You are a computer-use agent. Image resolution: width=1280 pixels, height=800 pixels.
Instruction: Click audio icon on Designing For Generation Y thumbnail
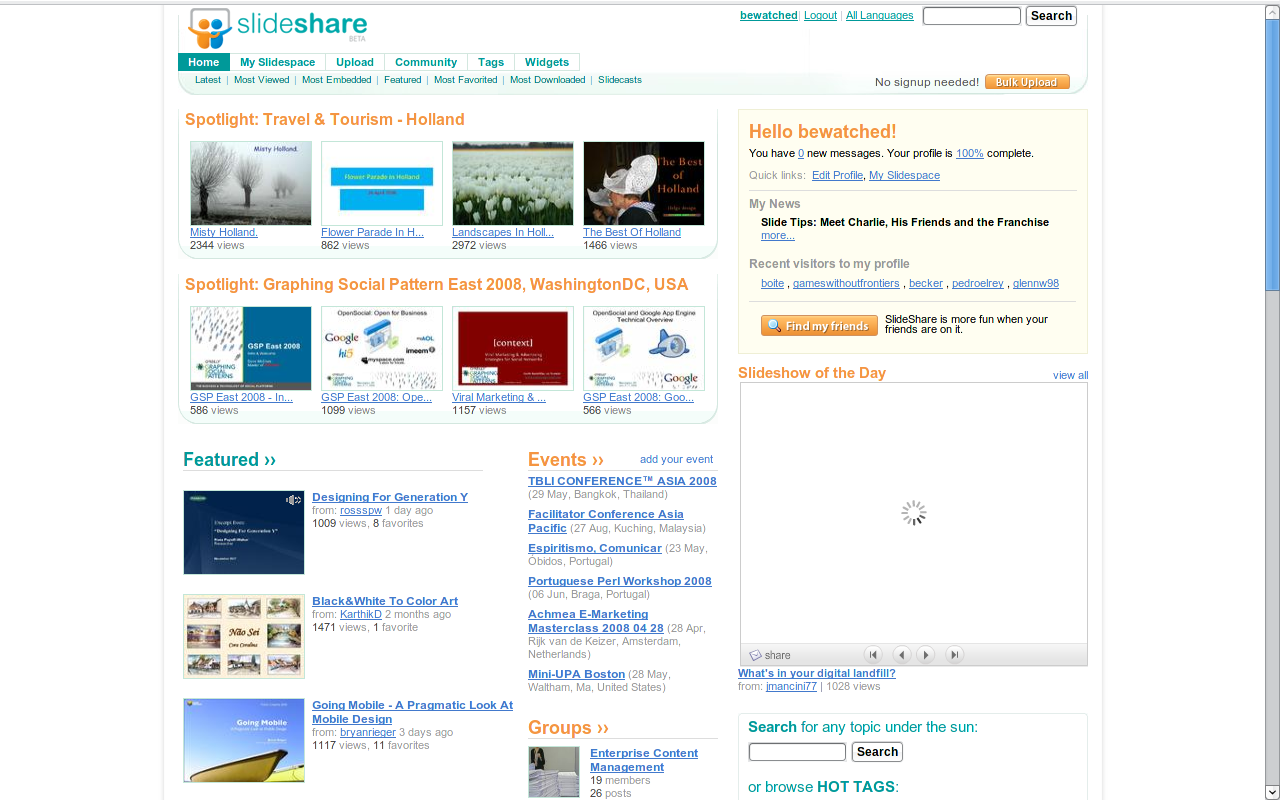[294, 500]
